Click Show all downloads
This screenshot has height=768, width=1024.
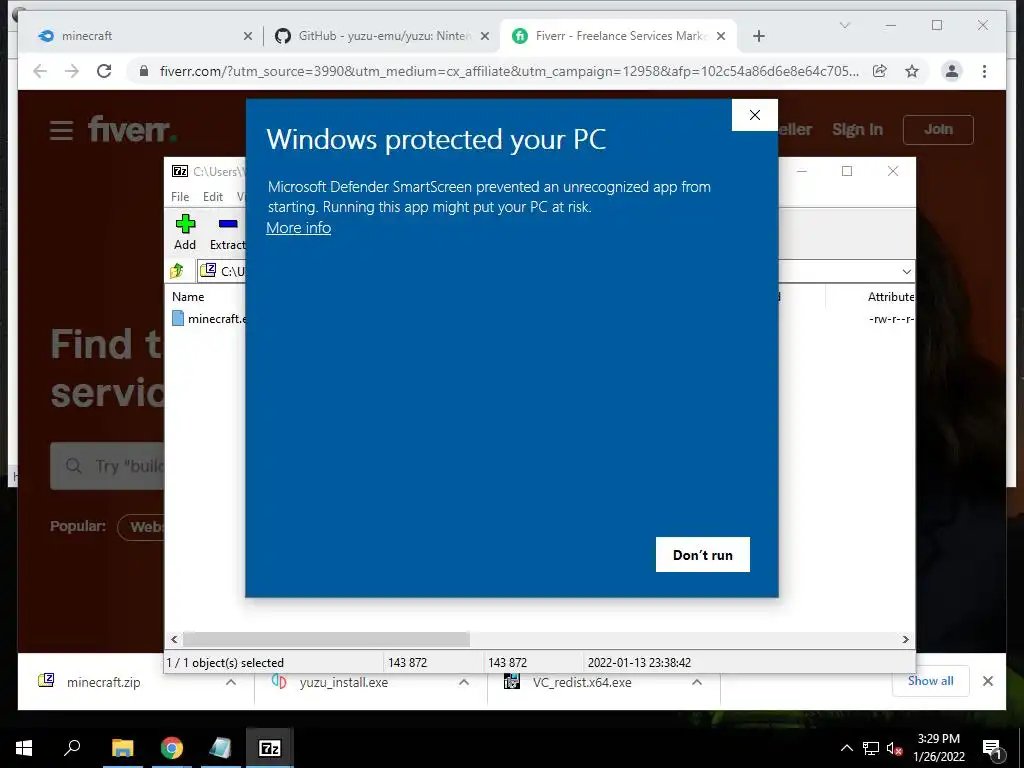point(931,681)
